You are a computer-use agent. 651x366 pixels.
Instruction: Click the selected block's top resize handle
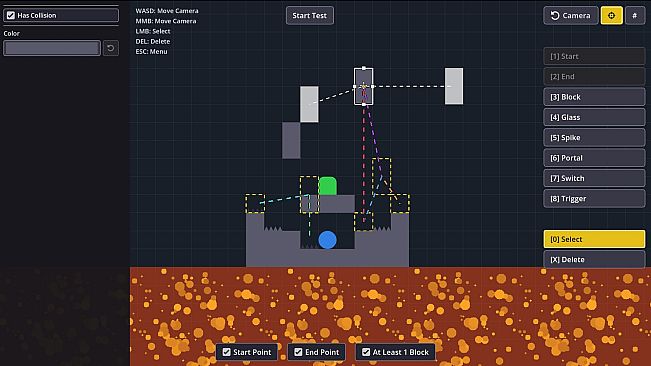pyautogui.click(x=364, y=68)
